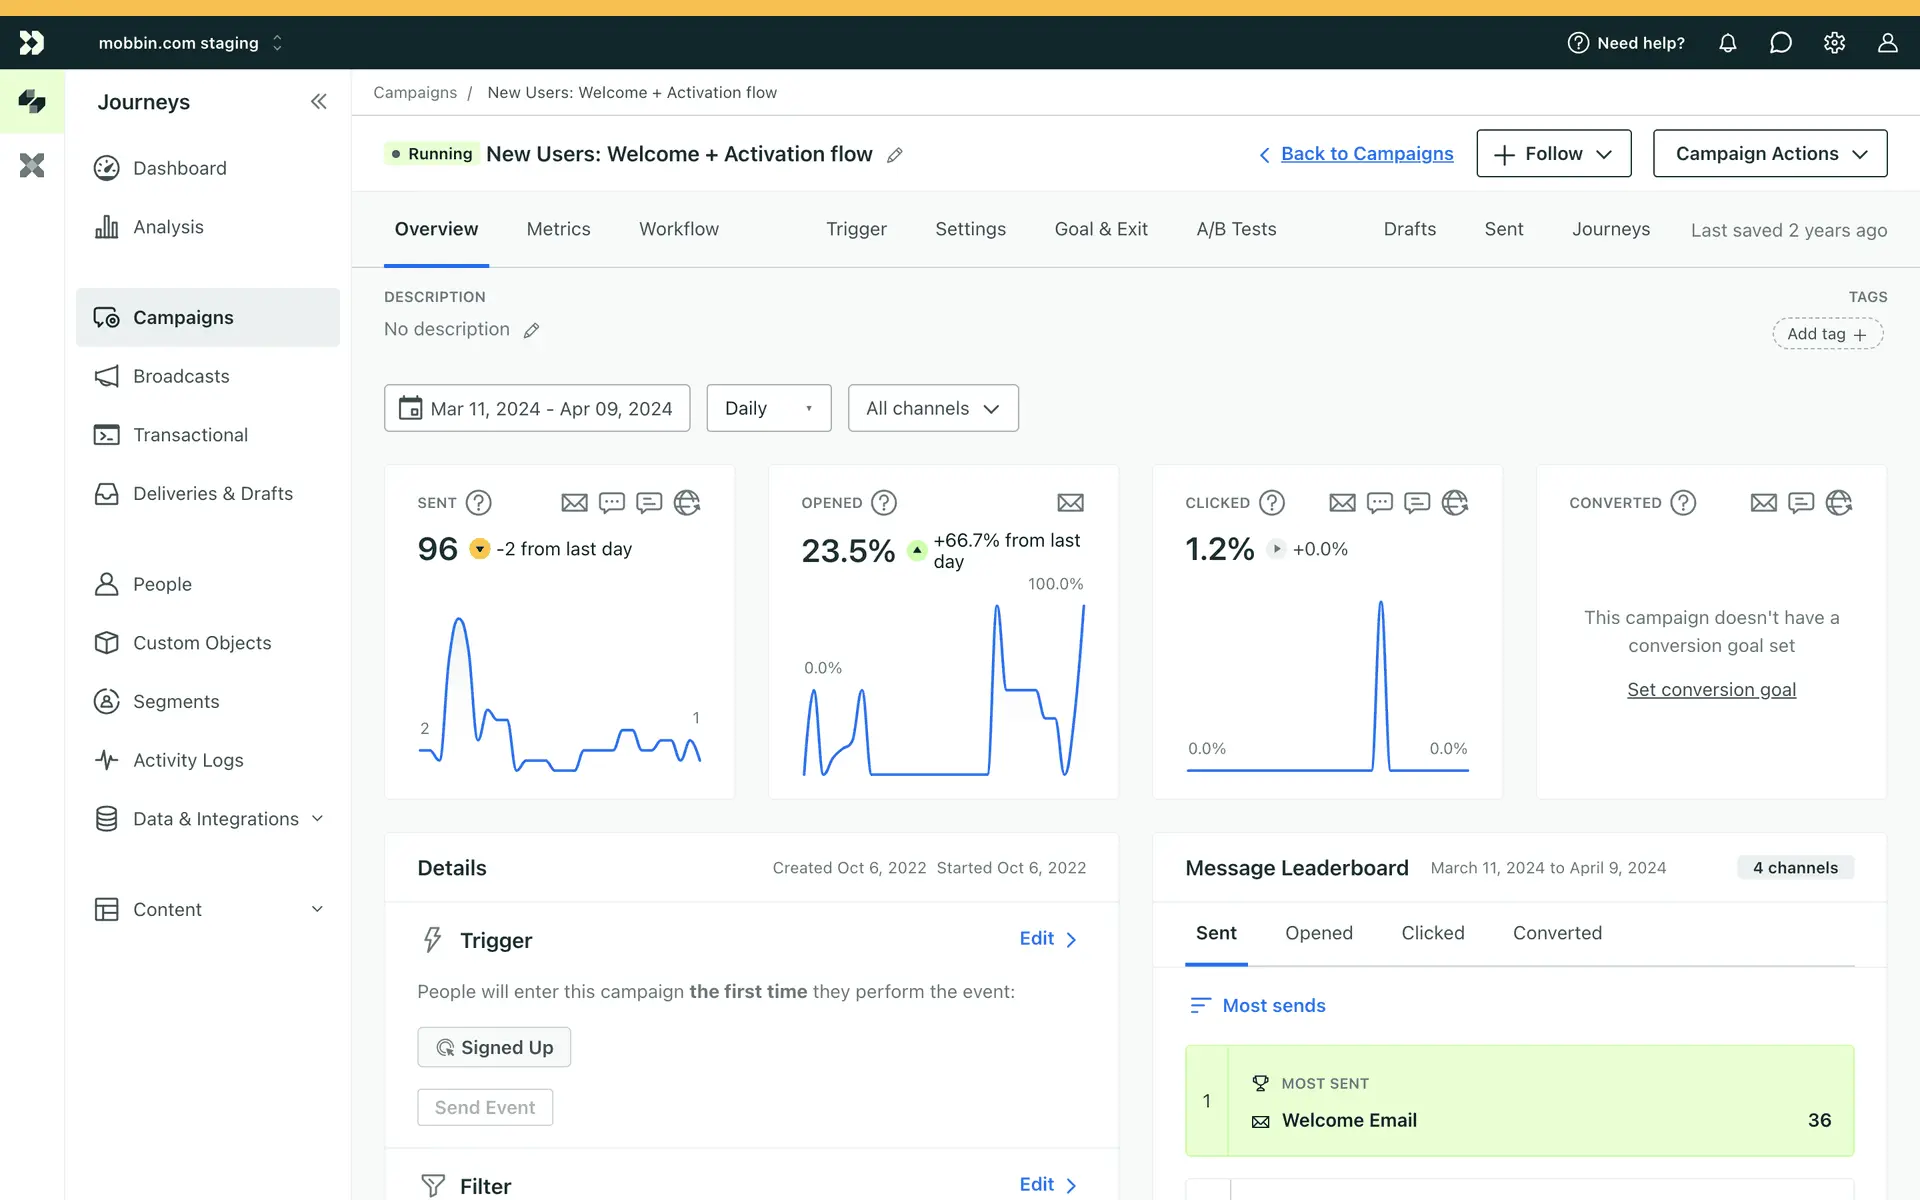Viewport: 1920px width, 1200px height.
Task: Click the Set conversion goal link
Action: click(x=1711, y=690)
